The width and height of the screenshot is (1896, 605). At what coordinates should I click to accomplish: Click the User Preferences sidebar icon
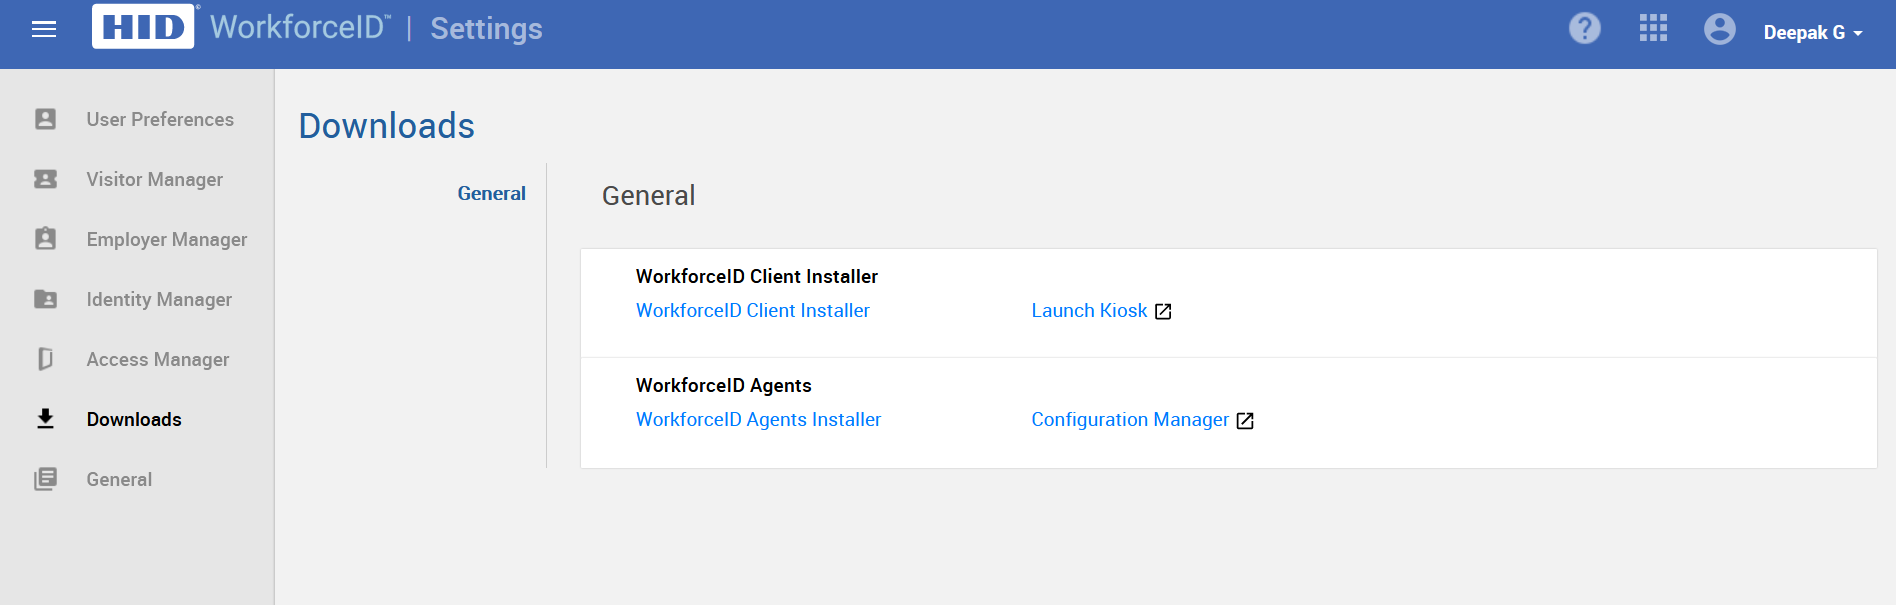[45, 119]
